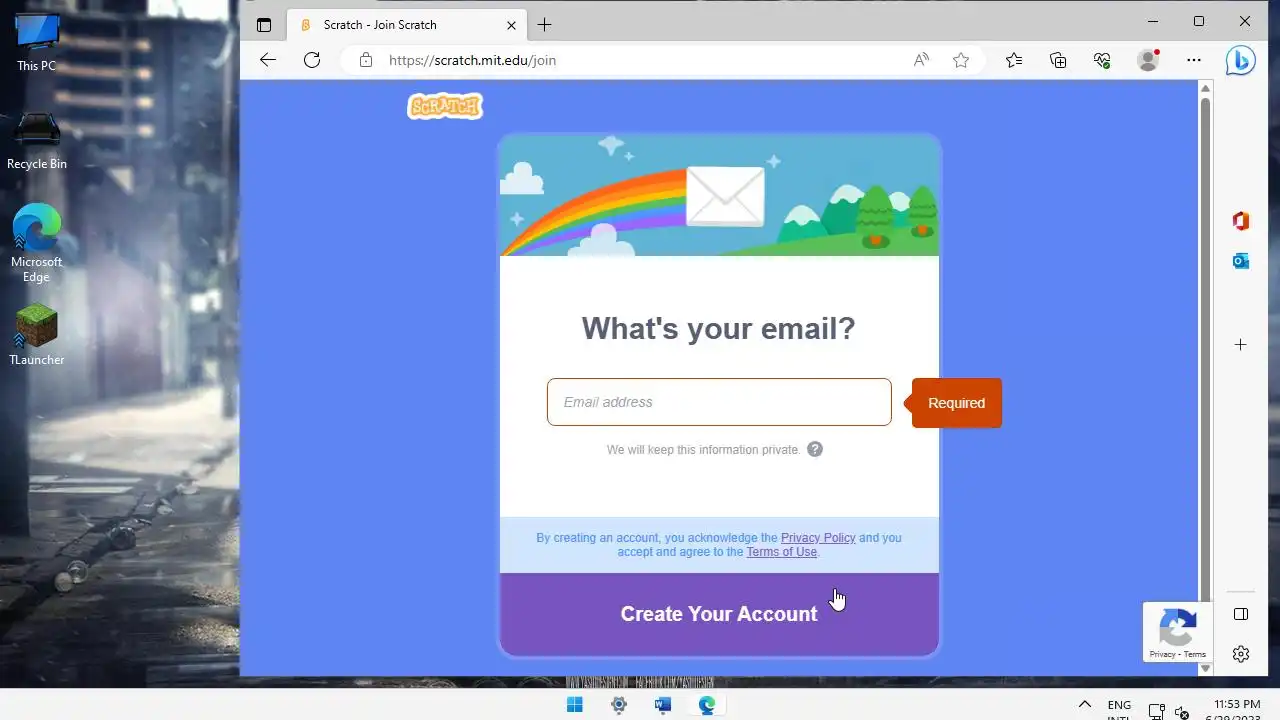
Task: Toggle the sidebar hide panel icon
Action: [1241, 614]
